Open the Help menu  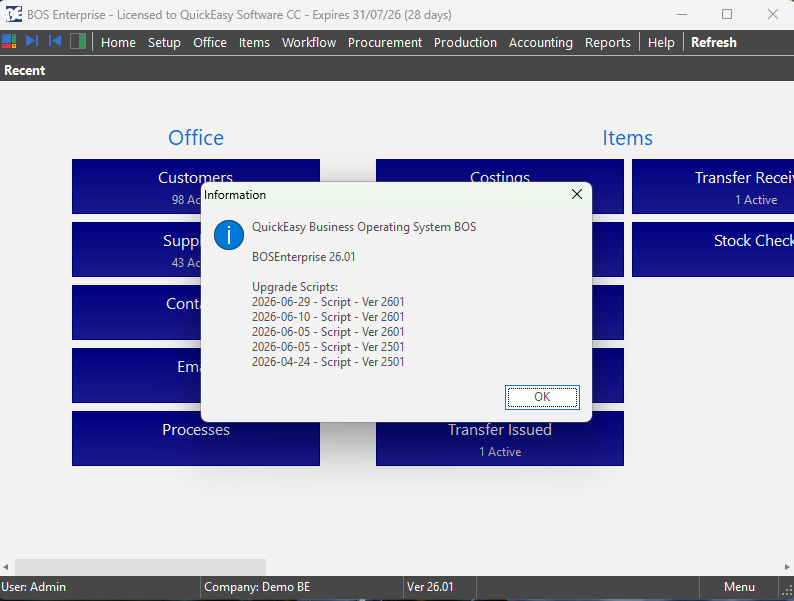point(661,43)
